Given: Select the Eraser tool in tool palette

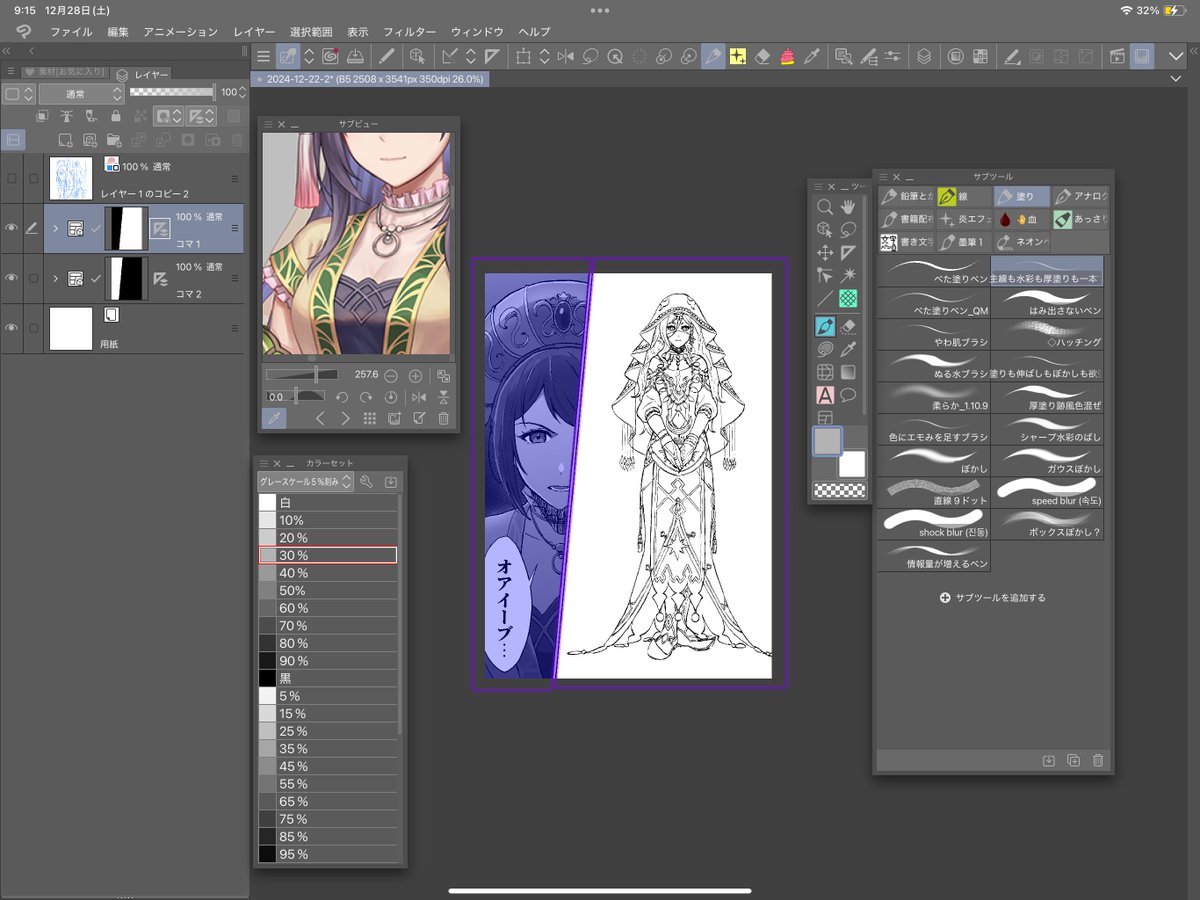Looking at the screenshot, I should [x=849, y=326].
